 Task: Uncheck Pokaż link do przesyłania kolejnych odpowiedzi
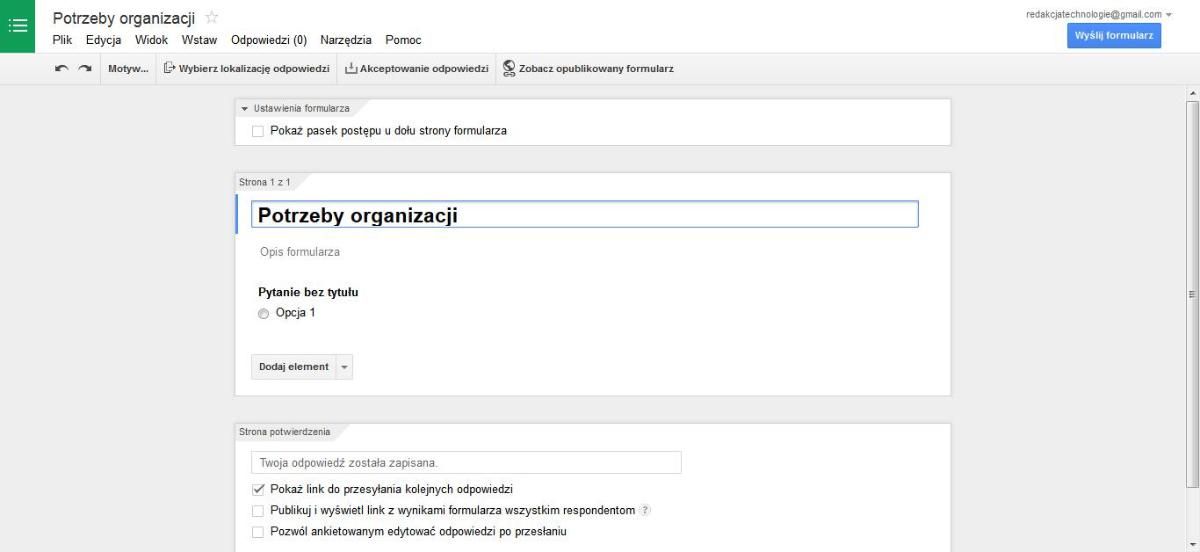[x=258, y=489]
